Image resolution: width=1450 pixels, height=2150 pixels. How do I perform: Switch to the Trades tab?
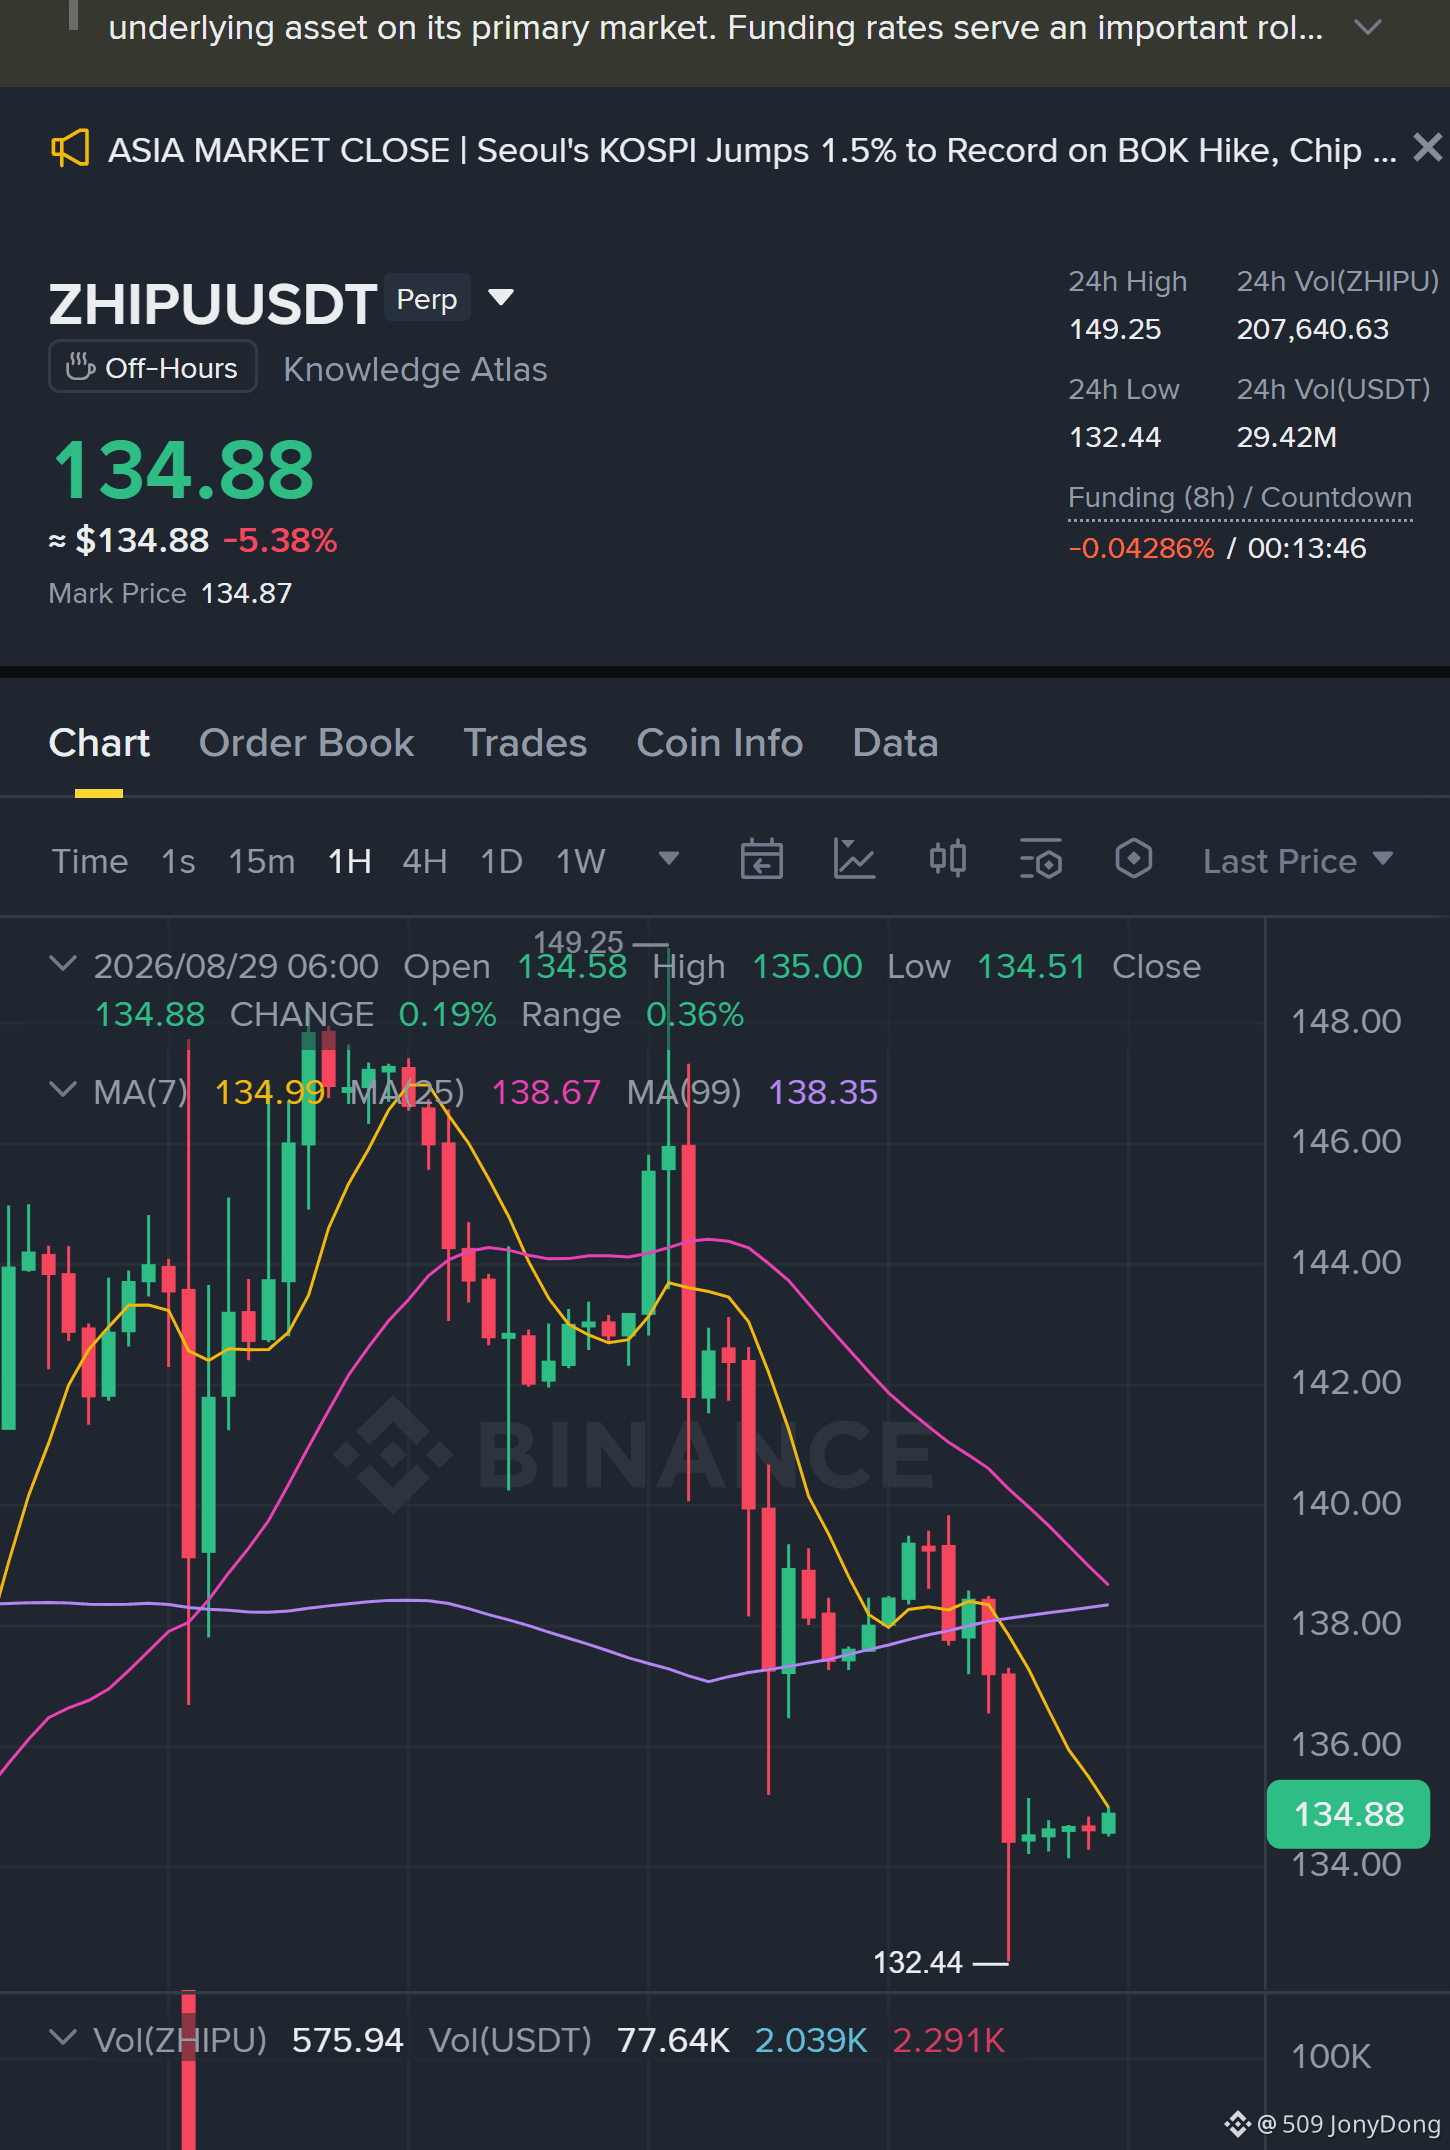(x=525, y=743)
